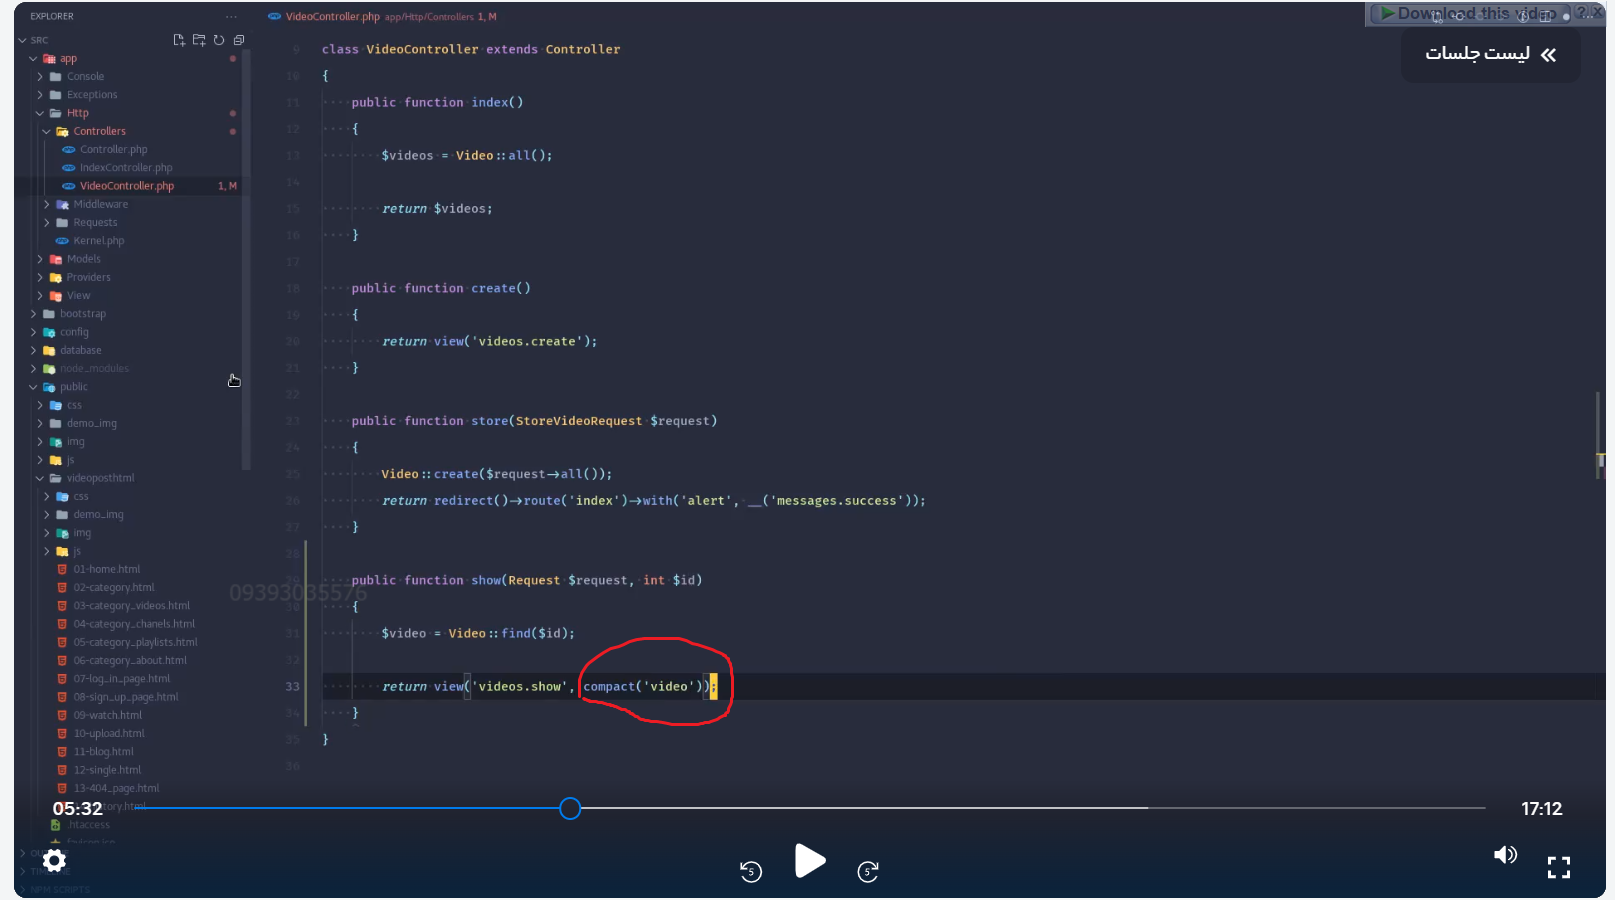Click StoreVideoRequest in store method
Image resolution: width=1615 pixels, height=900 pixels.
tap(579, 421)
